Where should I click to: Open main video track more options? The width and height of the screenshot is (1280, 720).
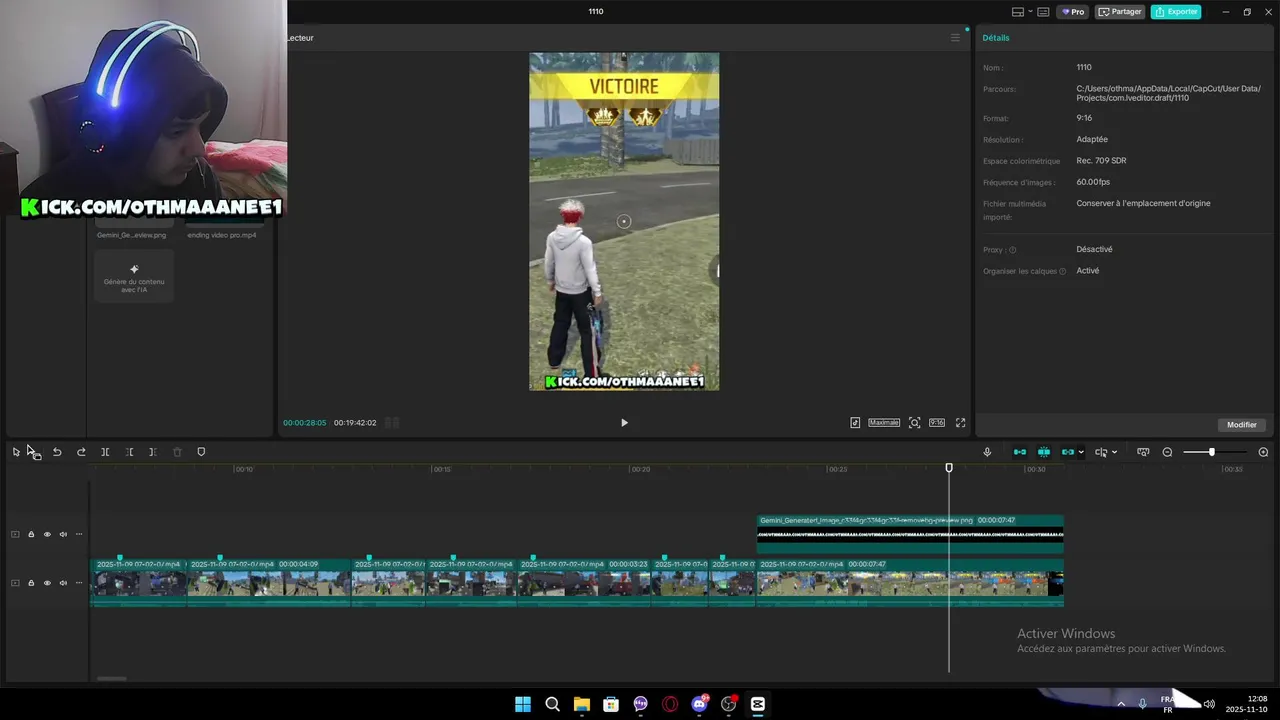79,583
